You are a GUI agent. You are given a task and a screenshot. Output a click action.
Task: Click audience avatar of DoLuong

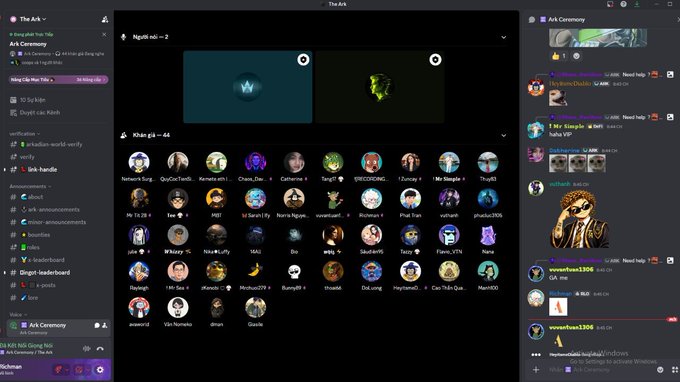pos(371,271)
